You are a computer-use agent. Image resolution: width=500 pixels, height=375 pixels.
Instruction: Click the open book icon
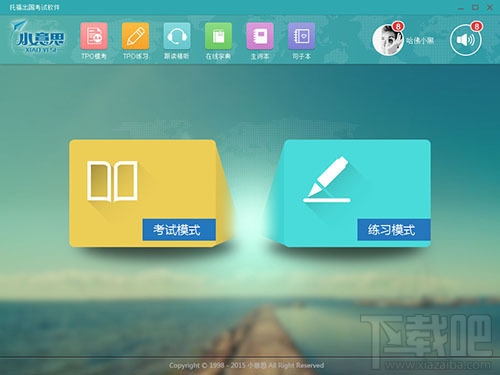pos(112,182)
